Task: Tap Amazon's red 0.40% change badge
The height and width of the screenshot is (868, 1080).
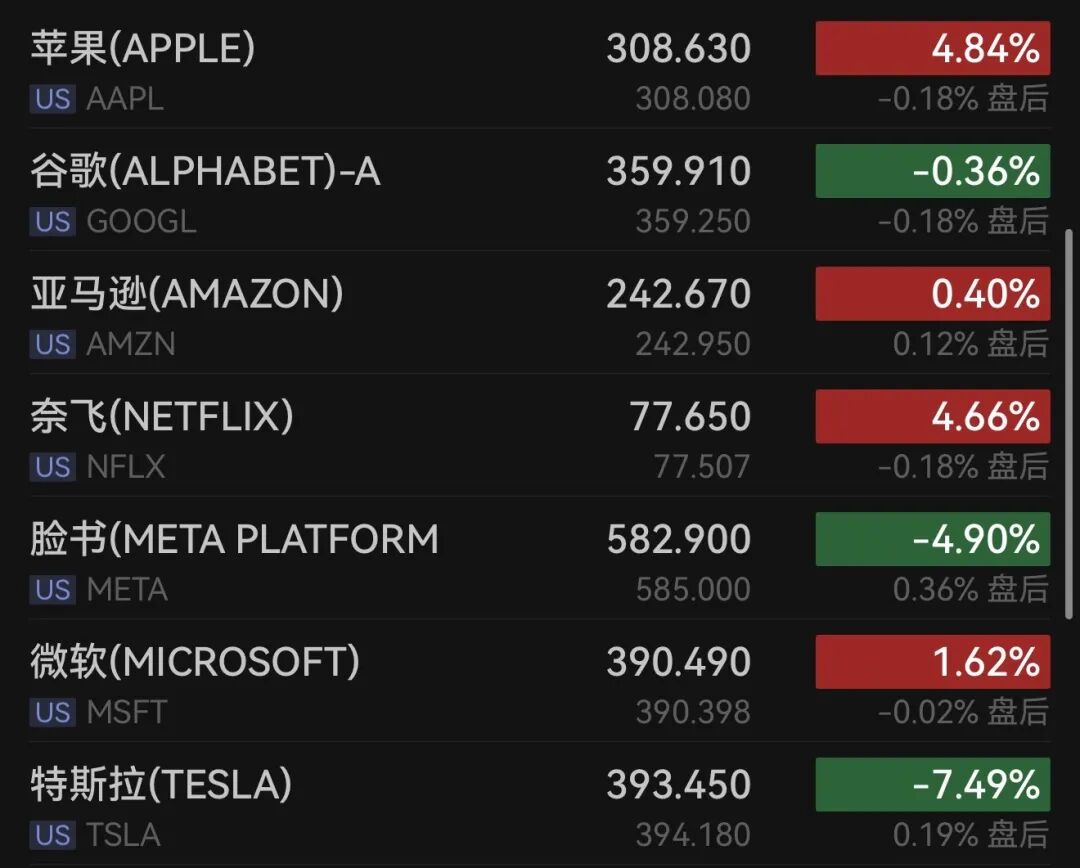Action: [x=933, y=293]
